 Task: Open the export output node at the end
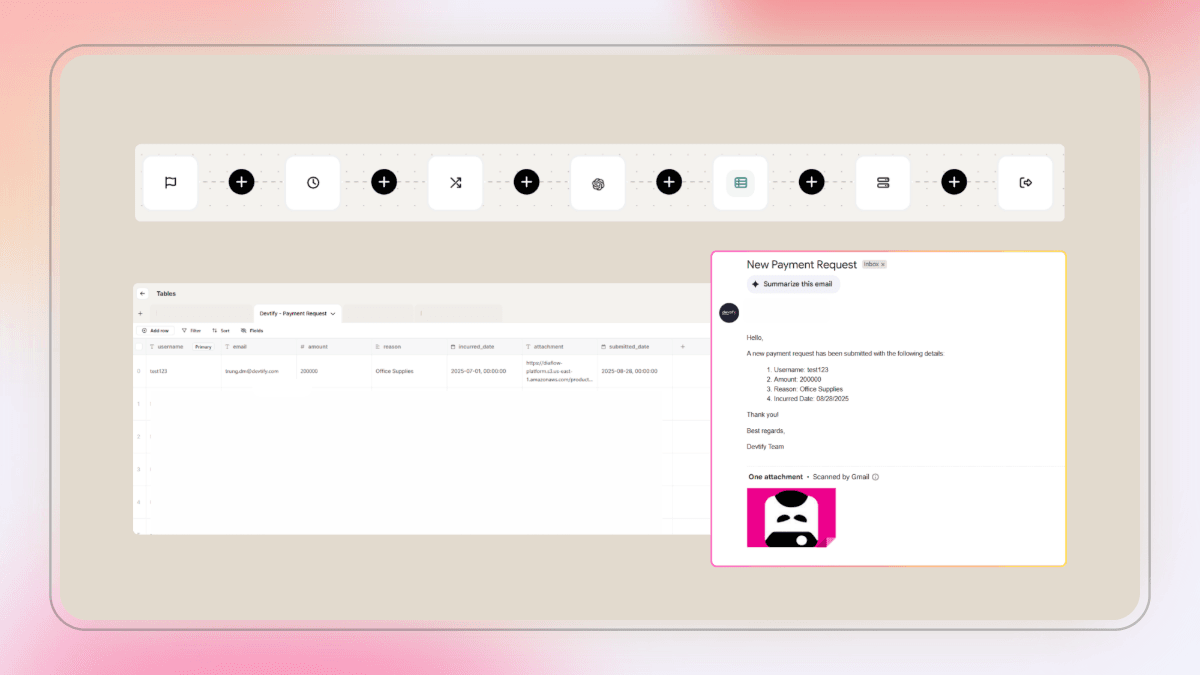click(1025, 182)
